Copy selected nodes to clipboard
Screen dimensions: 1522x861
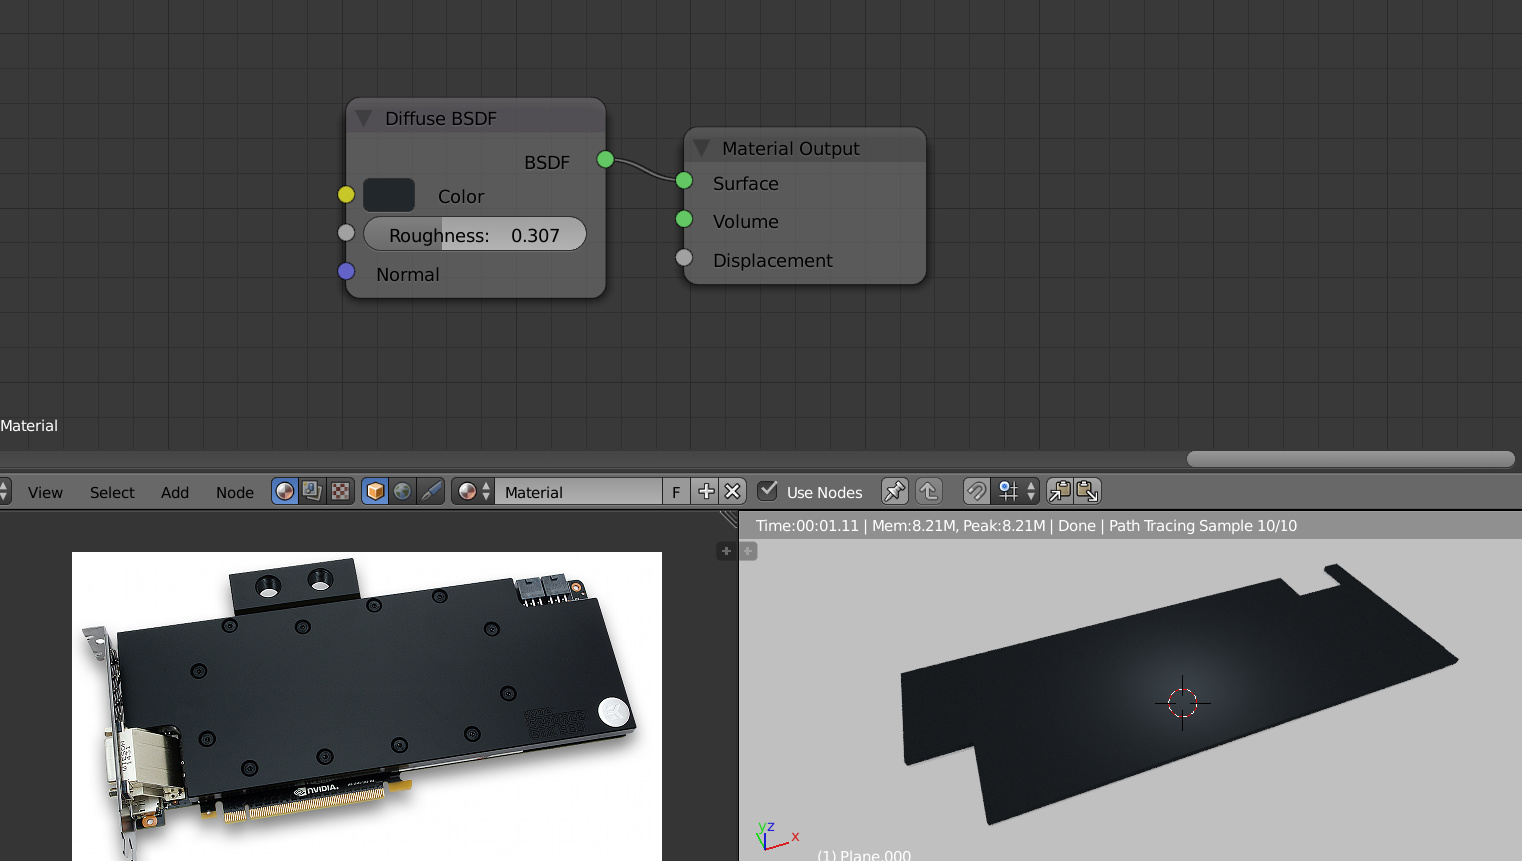pyautogui.click(x=1060, y=492)
